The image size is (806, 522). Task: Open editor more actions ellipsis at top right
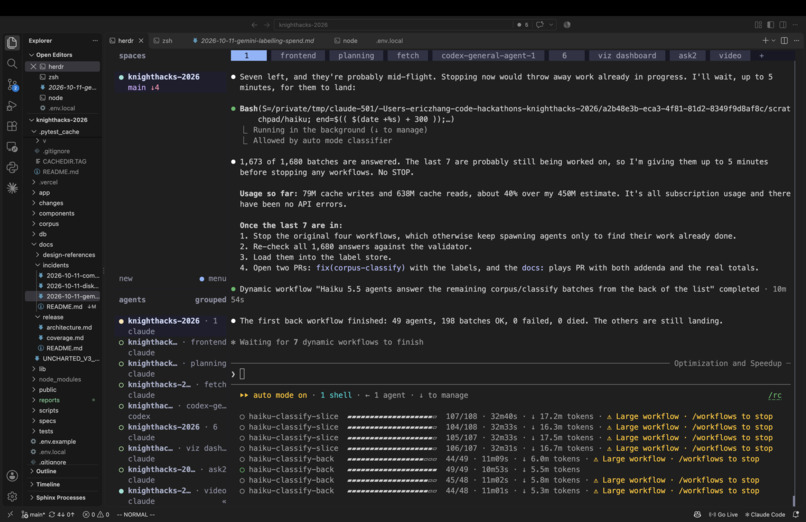click(796, 41)
